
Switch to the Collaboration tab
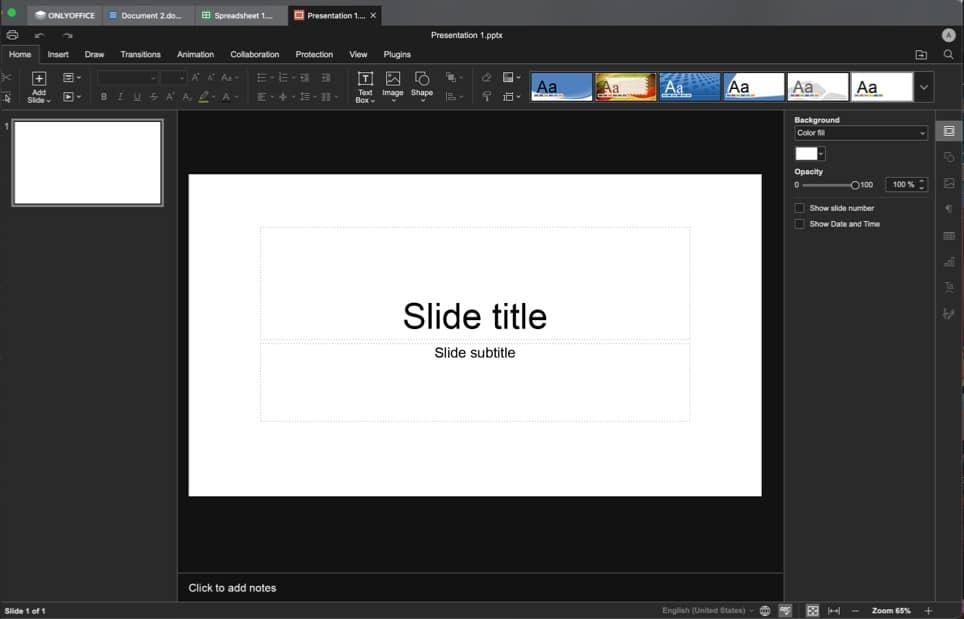[x=255, y=55]
